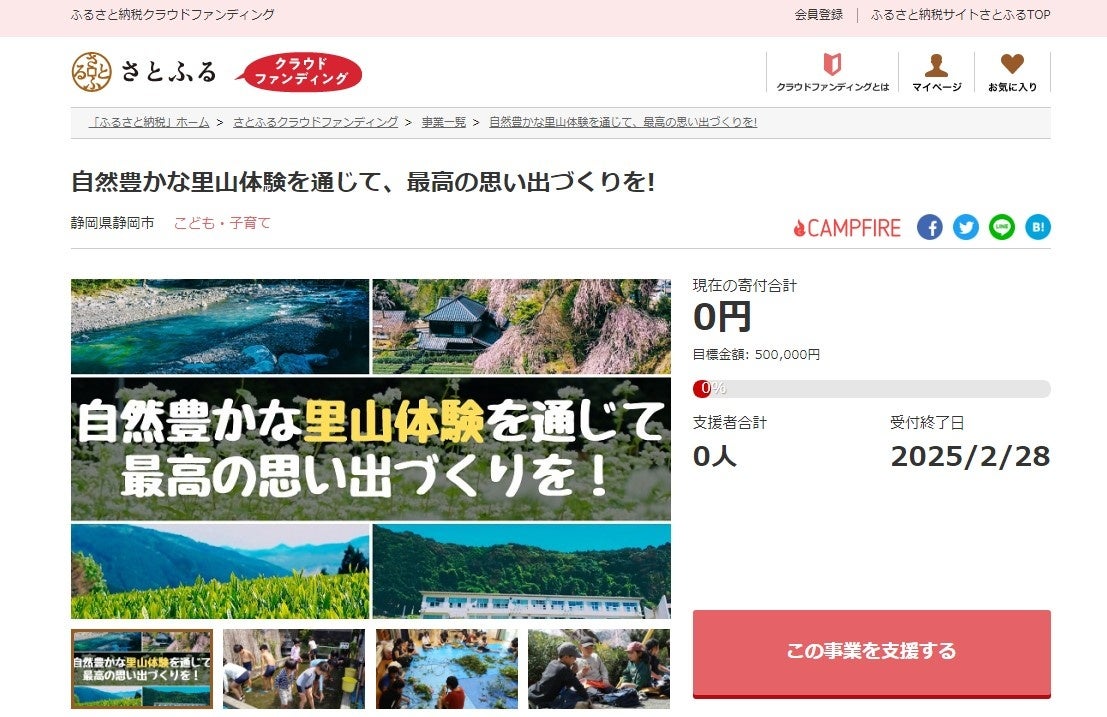Open さとふるクラウドファンディング breadcrumb
The image size is (1107, 717).
(x=316, y=122)
